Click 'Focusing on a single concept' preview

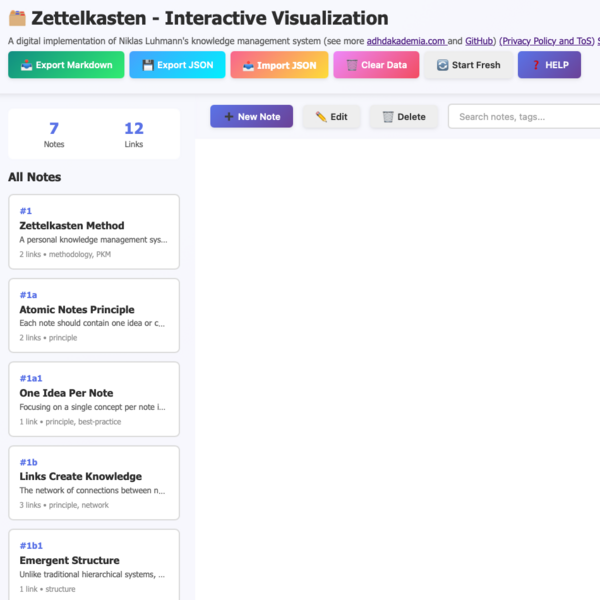pyautogui.click(x=93, y=407)
